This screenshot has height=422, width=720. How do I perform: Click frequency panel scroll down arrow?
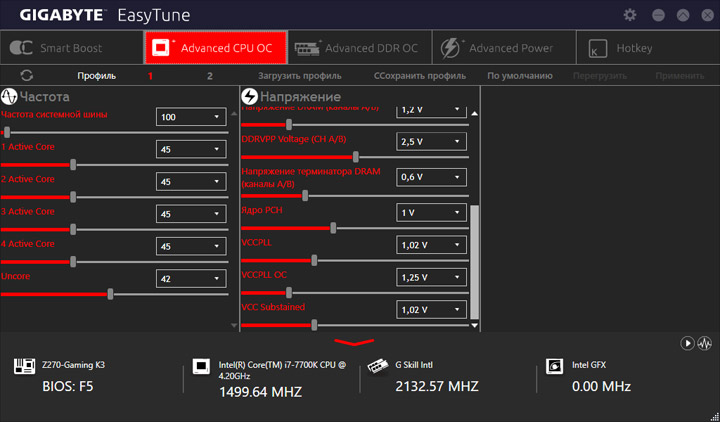pos(234,325)
